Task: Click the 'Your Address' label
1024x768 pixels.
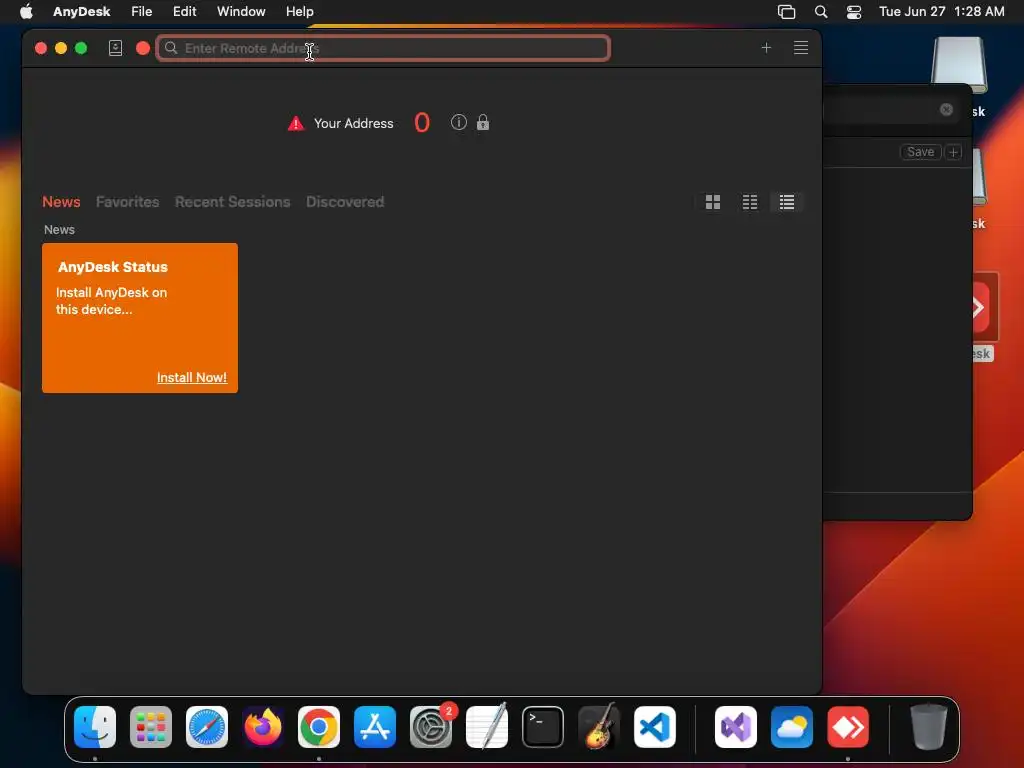Action: tap(353, 123)
